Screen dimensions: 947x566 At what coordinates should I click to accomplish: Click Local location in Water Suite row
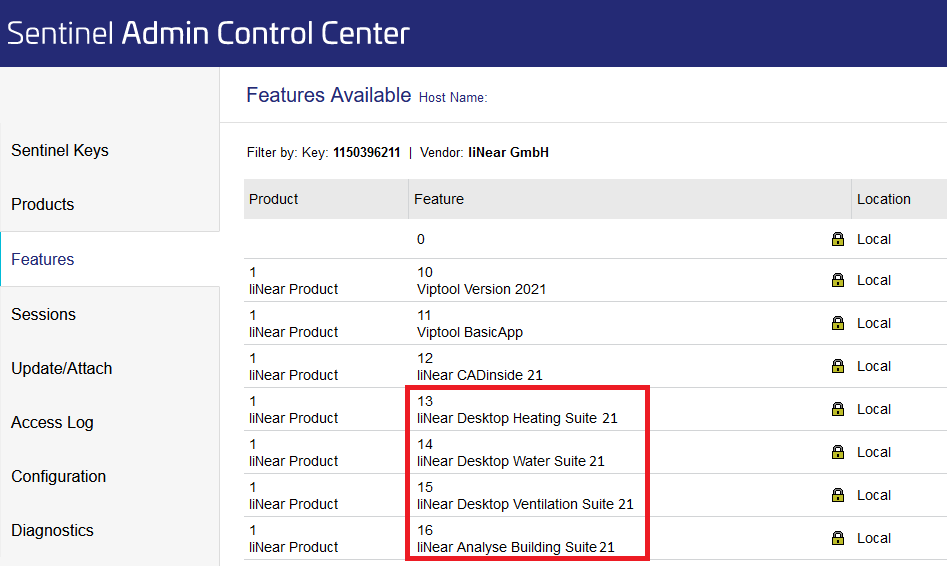click(874, 452)
